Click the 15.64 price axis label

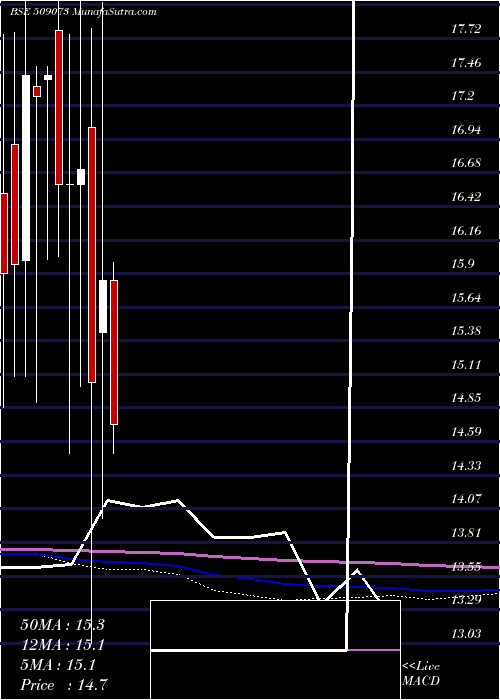[x=466, y=298]
